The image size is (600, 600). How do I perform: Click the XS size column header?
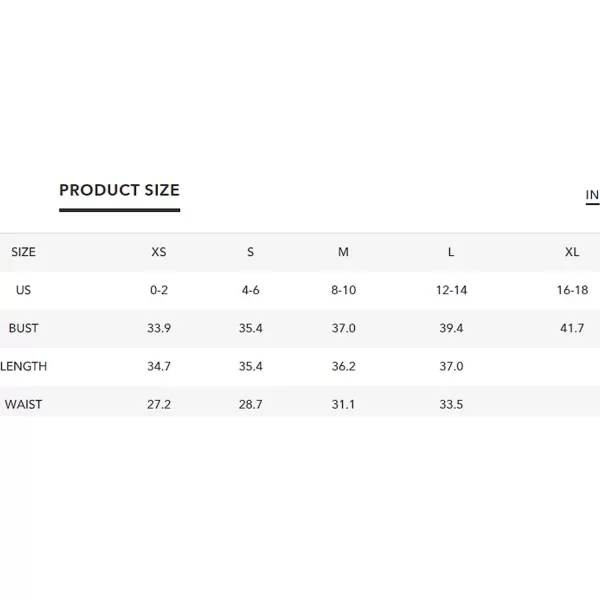(159, 252)
